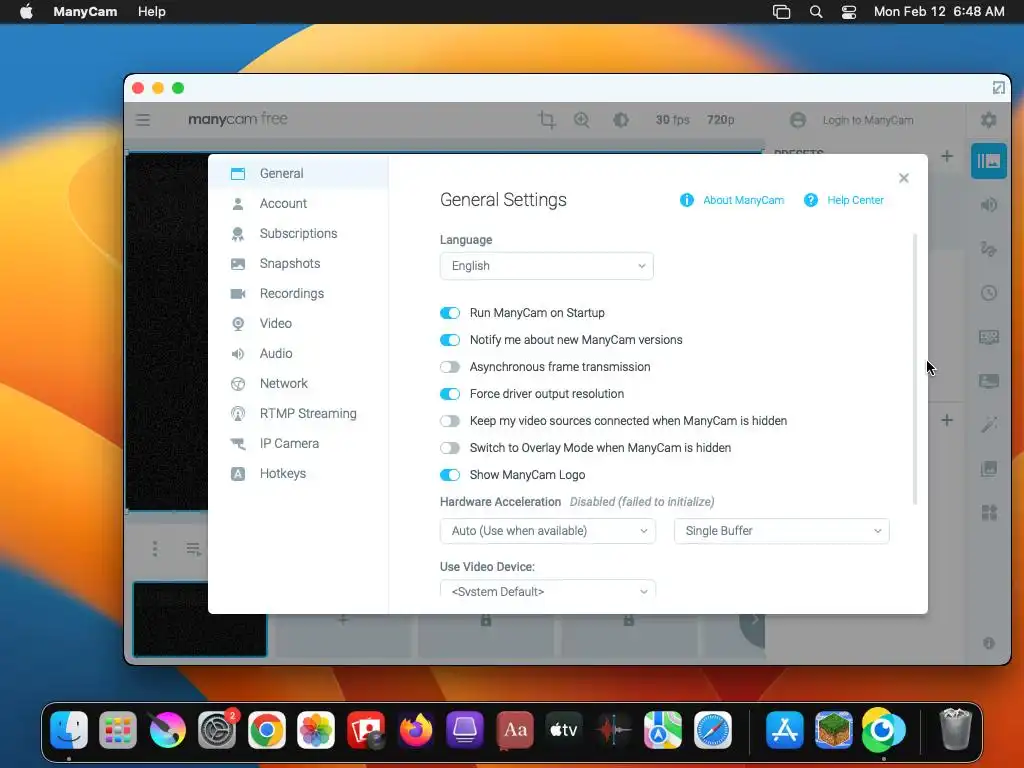Enable Switch to Overlay Mode toggle

(x=449, y=448)
